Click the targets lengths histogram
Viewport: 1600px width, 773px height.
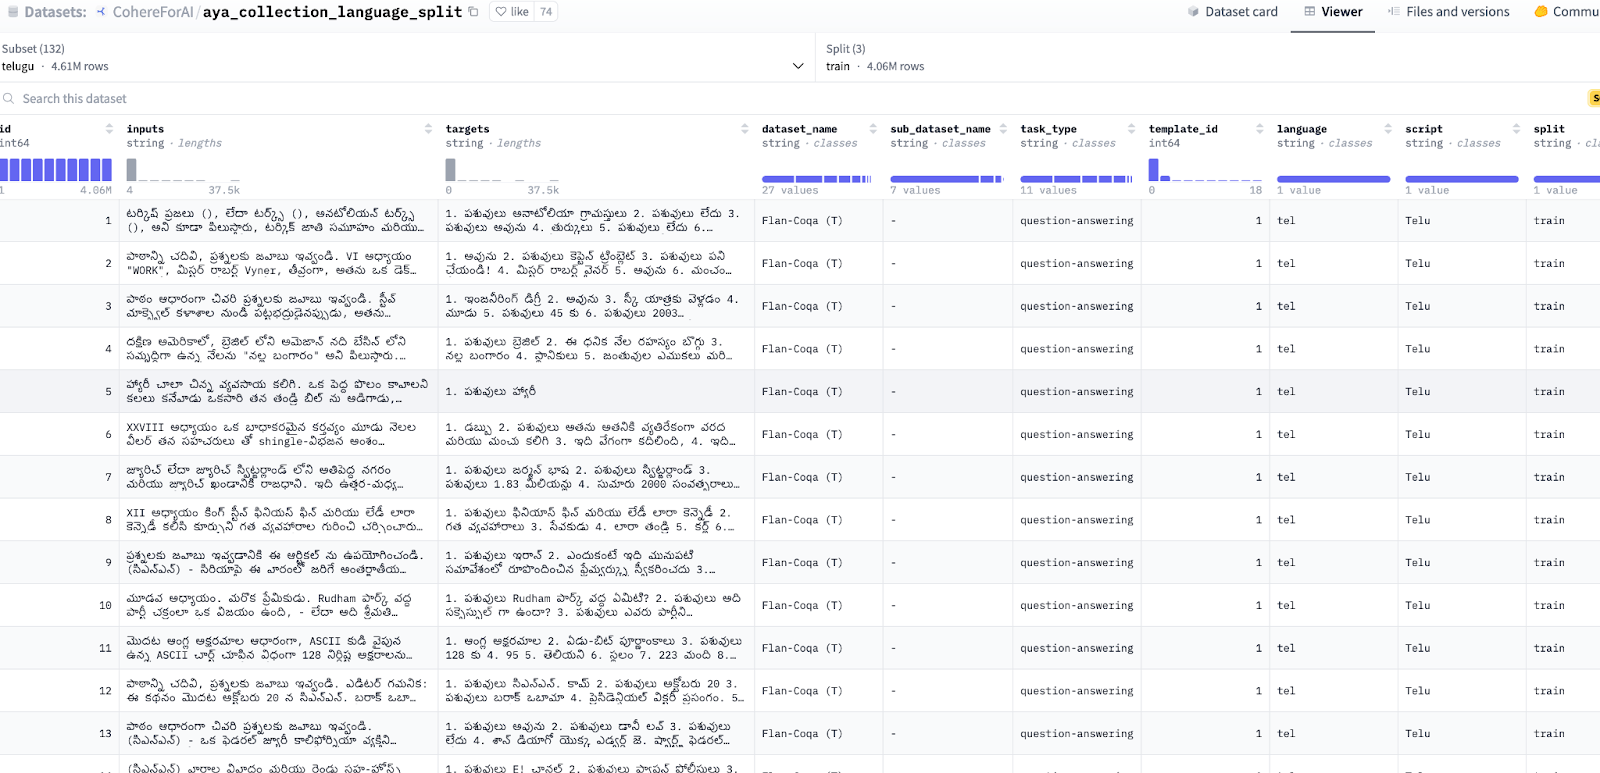502,169
